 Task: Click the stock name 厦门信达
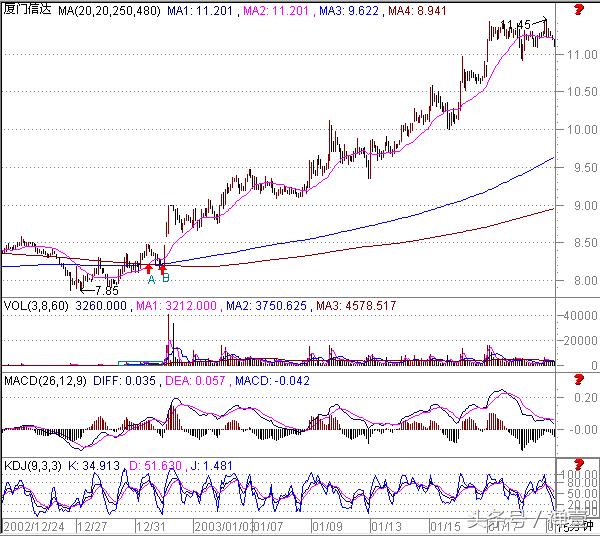click(26, 10)
